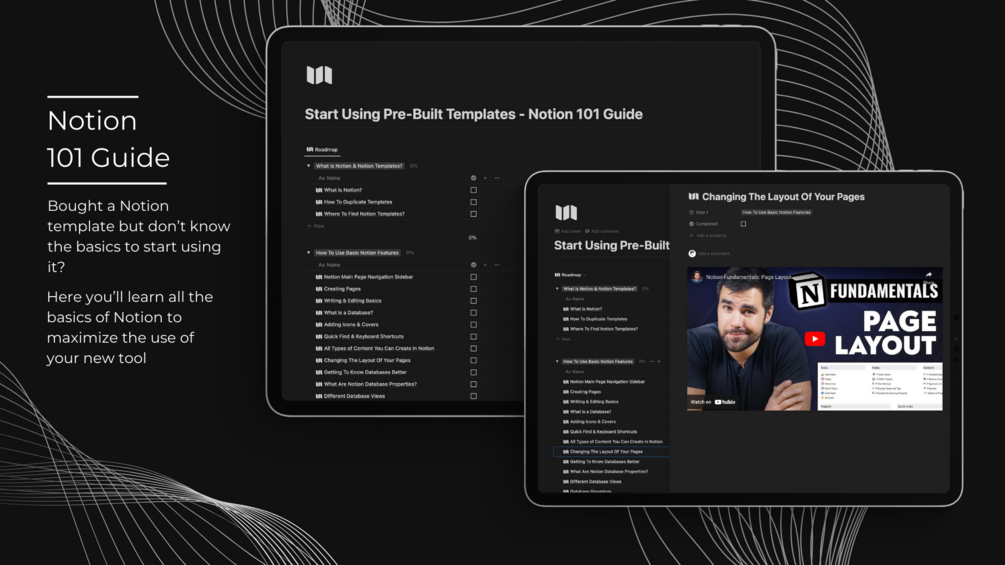1005x565 pixels.
Task: Click the map page icon on back tablet
Action: tap(319, 75)
